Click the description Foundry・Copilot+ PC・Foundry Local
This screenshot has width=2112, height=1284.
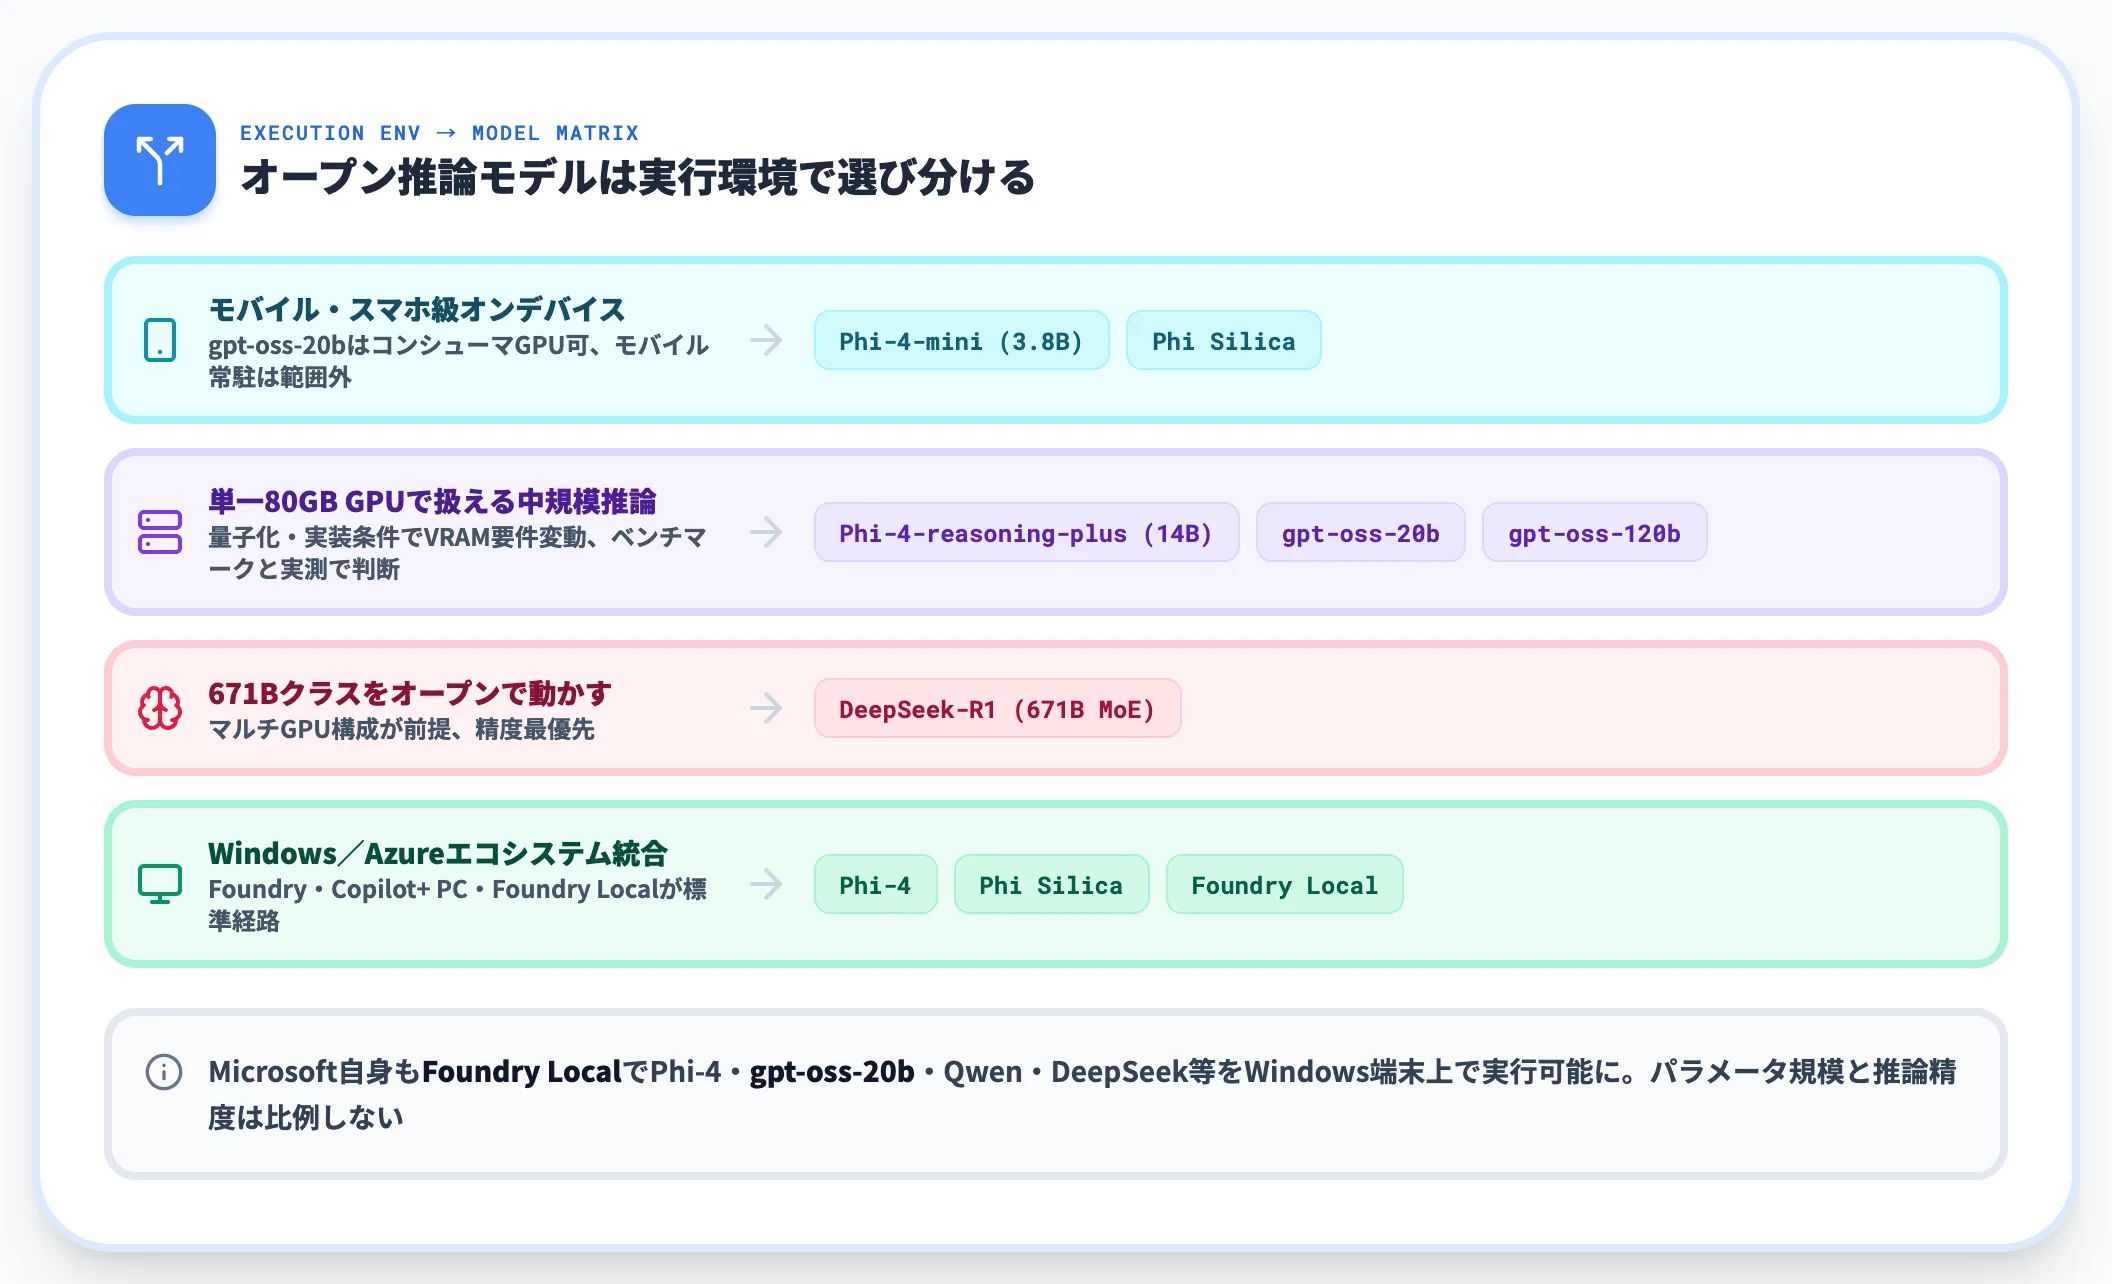tap(457, 905)
